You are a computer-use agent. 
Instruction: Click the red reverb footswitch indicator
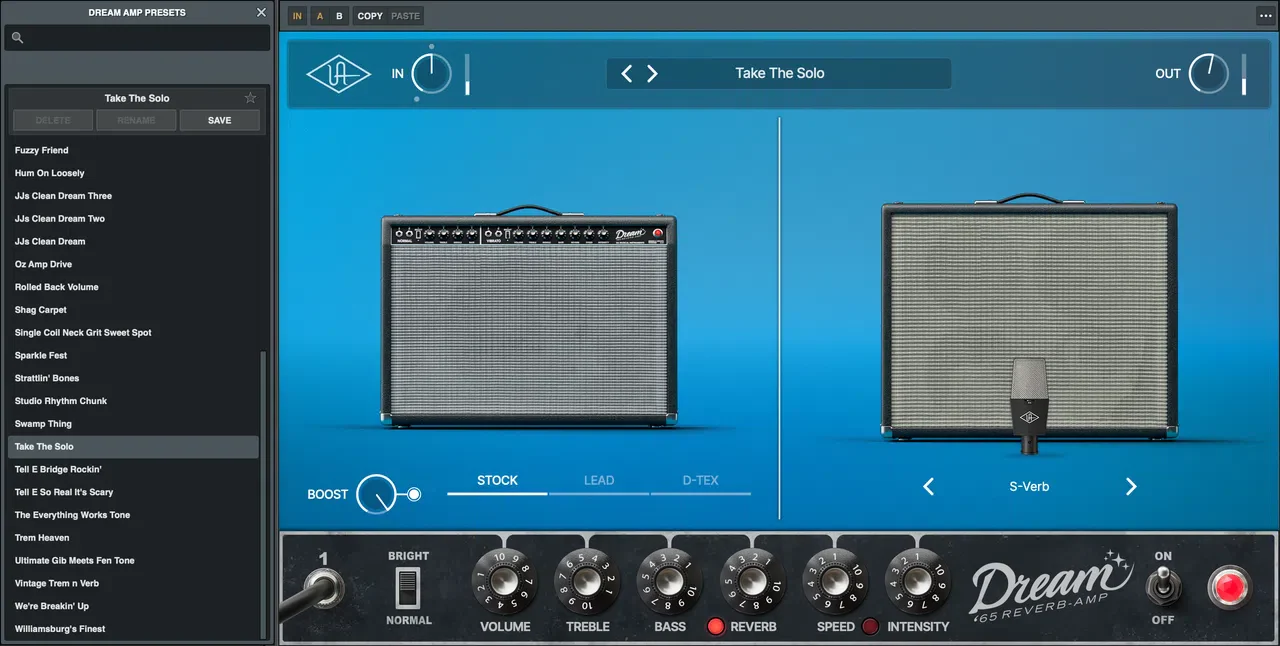716,626
